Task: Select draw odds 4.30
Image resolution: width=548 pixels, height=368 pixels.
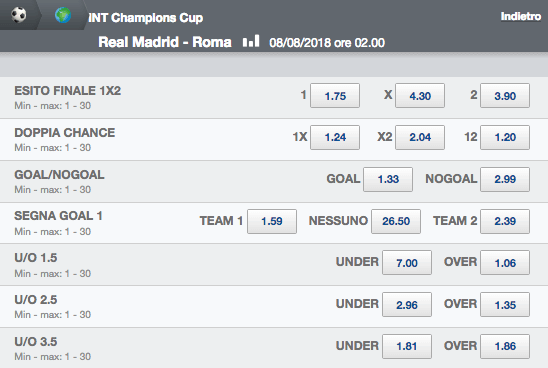Action: [420, 95]
